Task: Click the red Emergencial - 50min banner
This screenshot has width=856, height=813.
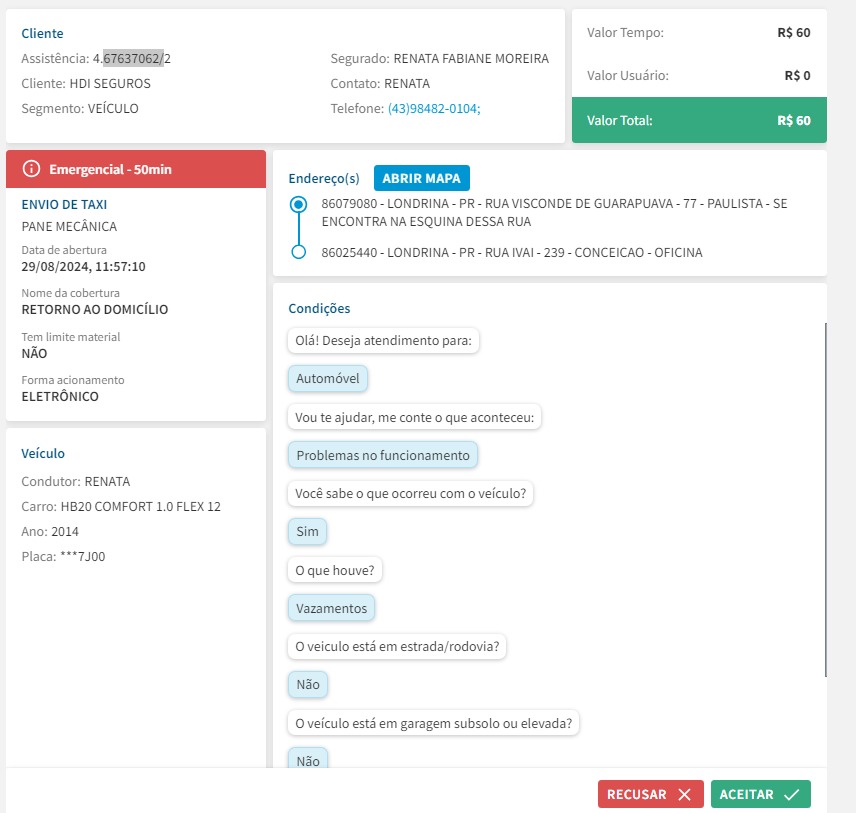Action: pos(136,169)
